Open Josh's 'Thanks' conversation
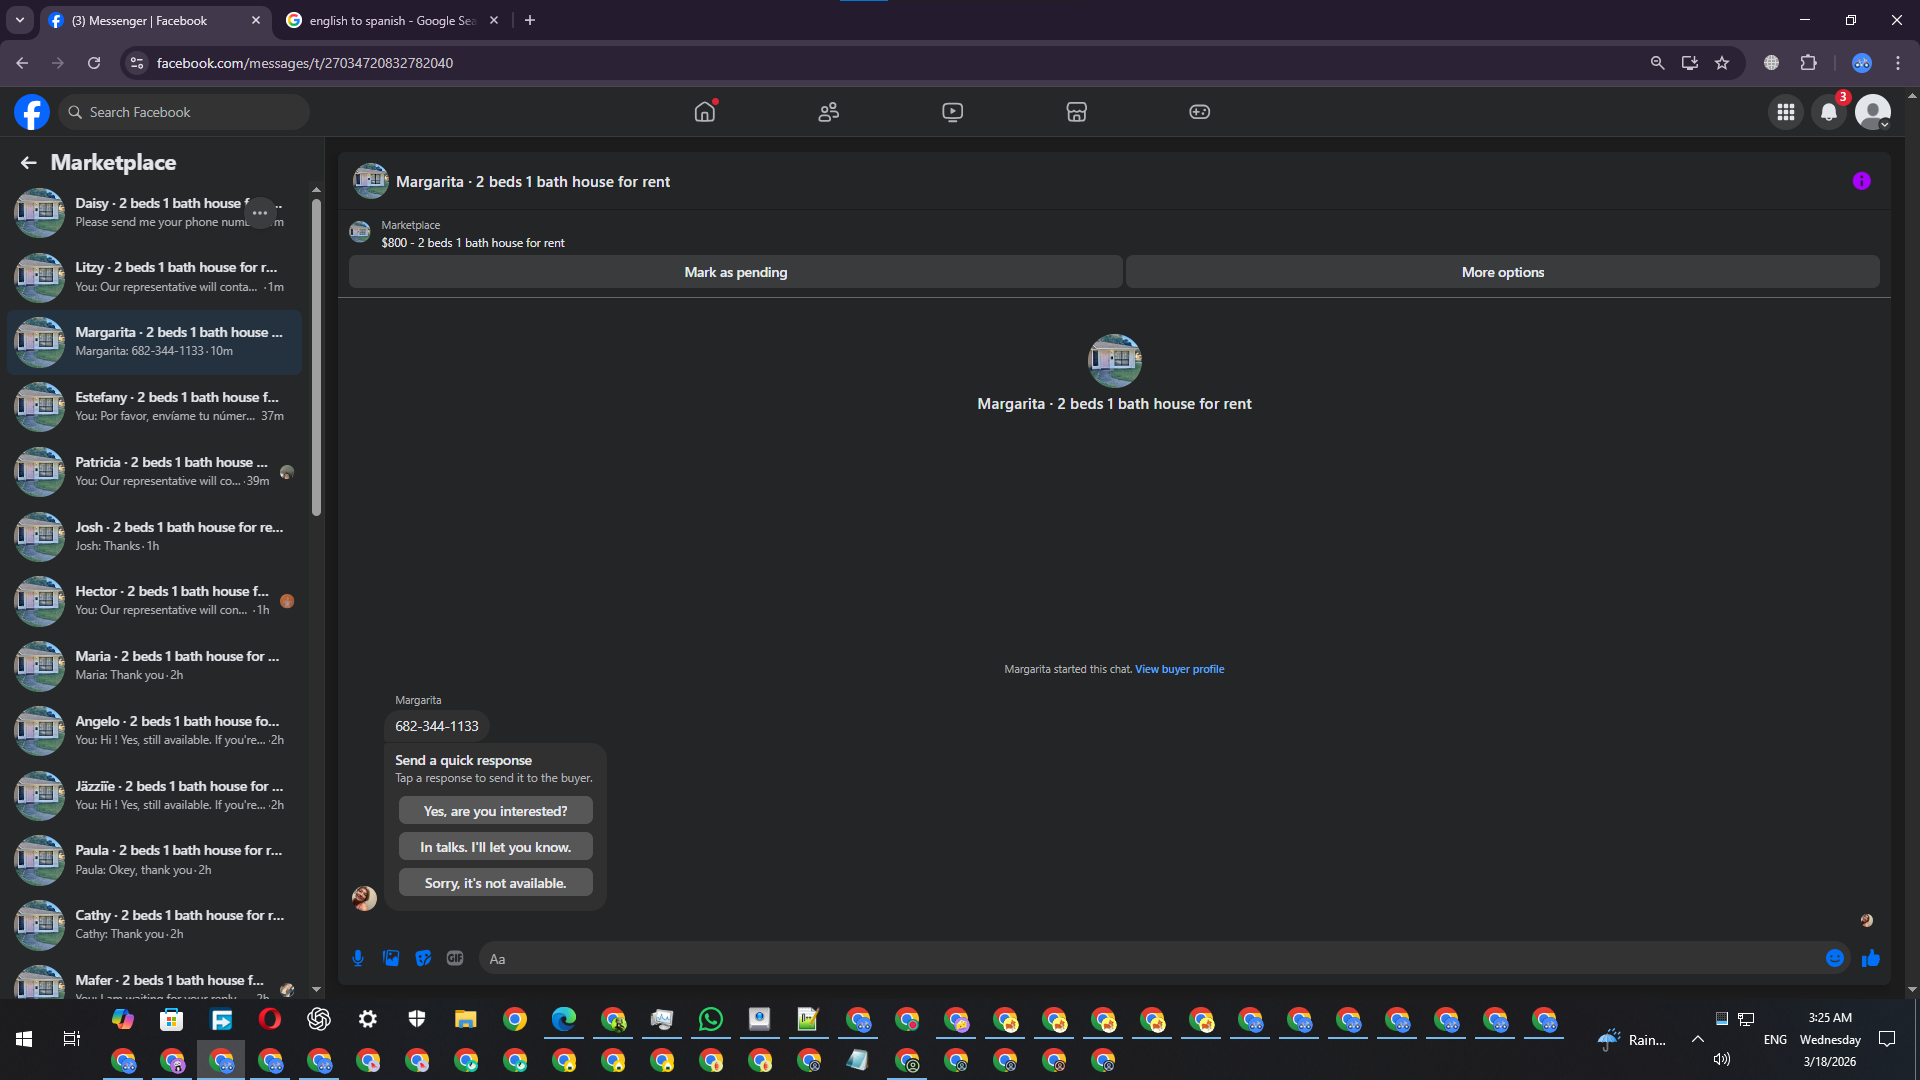The width and height of the screenshot is (1920, 1080). tap(155, 536)
